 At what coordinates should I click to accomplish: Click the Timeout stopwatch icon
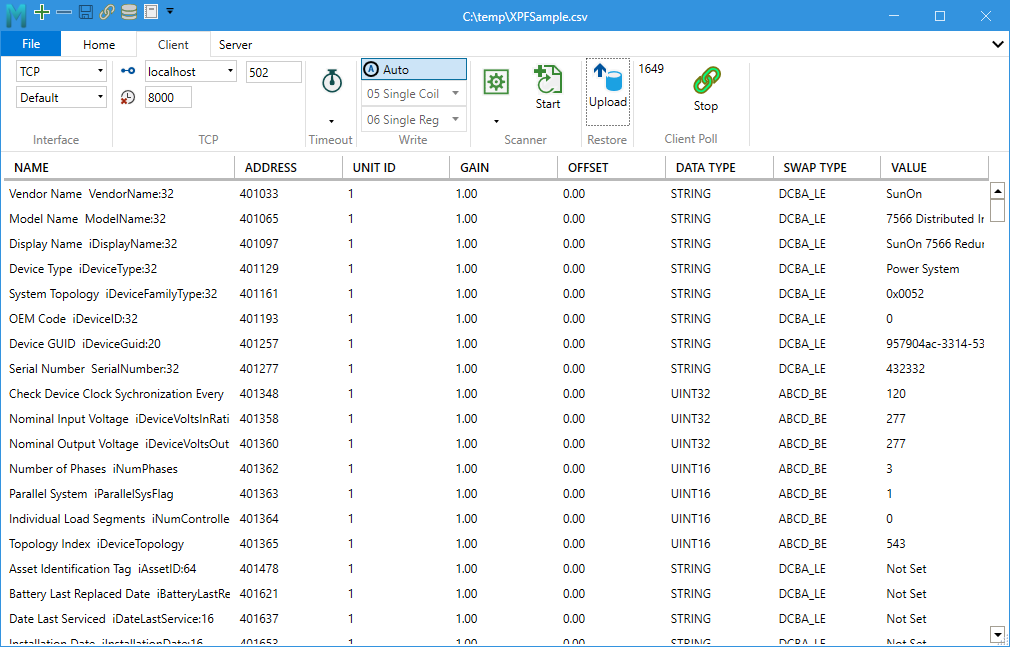(332, 81)
